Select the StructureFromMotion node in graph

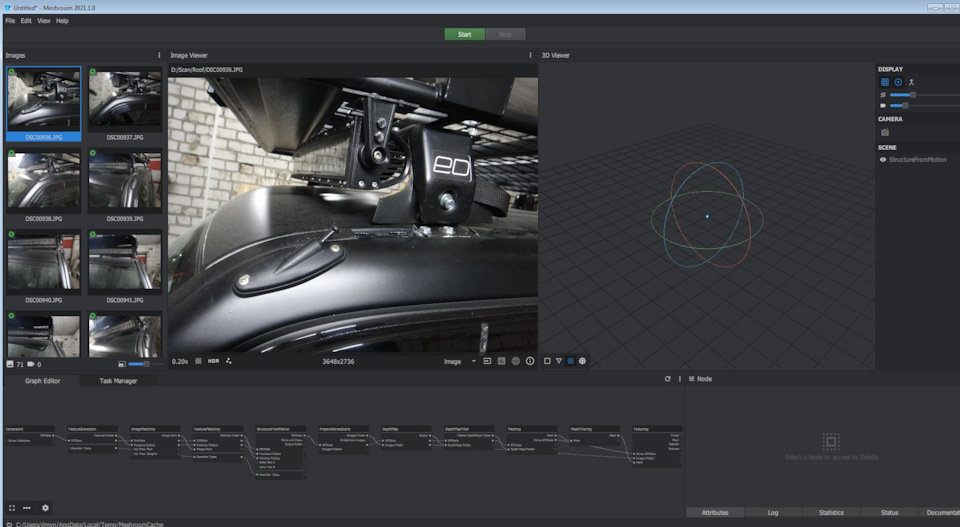280,452
